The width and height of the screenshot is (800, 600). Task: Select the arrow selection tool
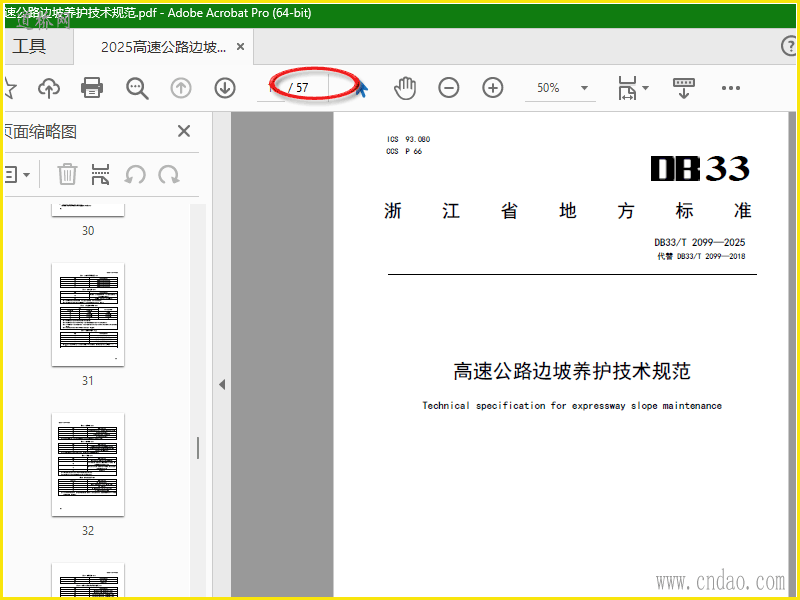tap(362, 89)
